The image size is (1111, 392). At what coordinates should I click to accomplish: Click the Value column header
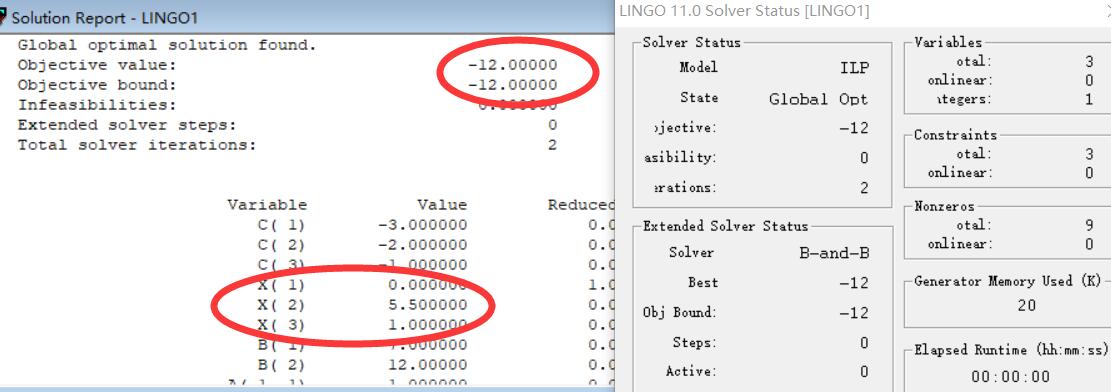pos(442,205)
